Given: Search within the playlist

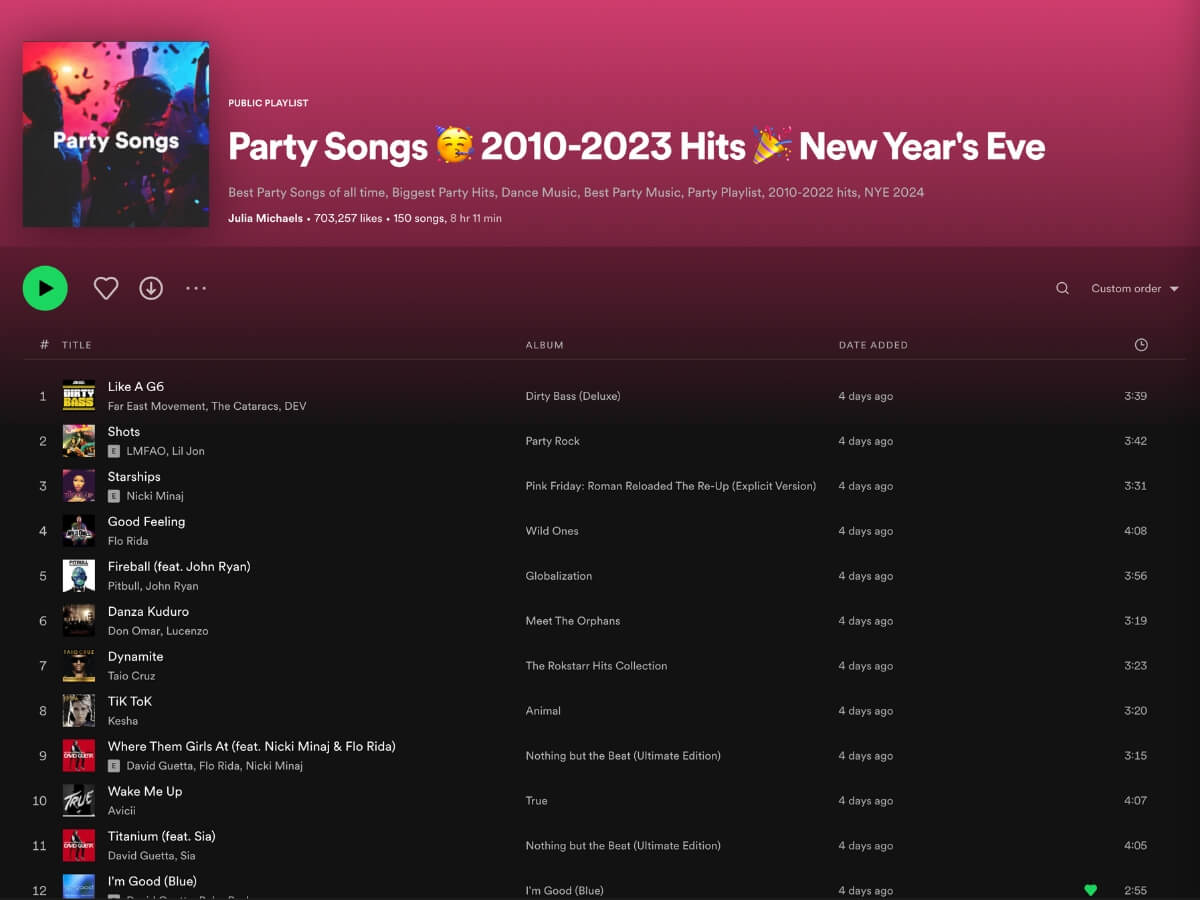Looking at the screenshot, I should pos(1062,288).
